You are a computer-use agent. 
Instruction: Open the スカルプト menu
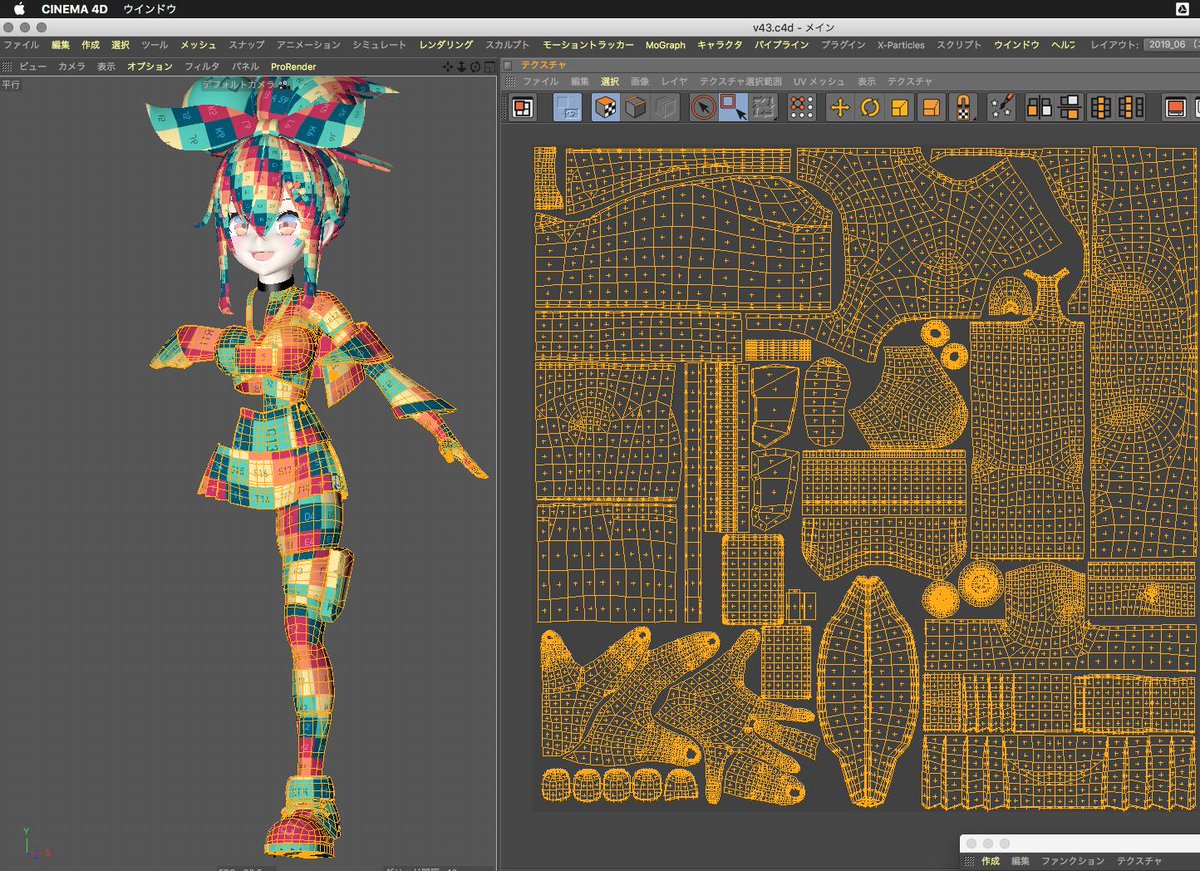508,45
